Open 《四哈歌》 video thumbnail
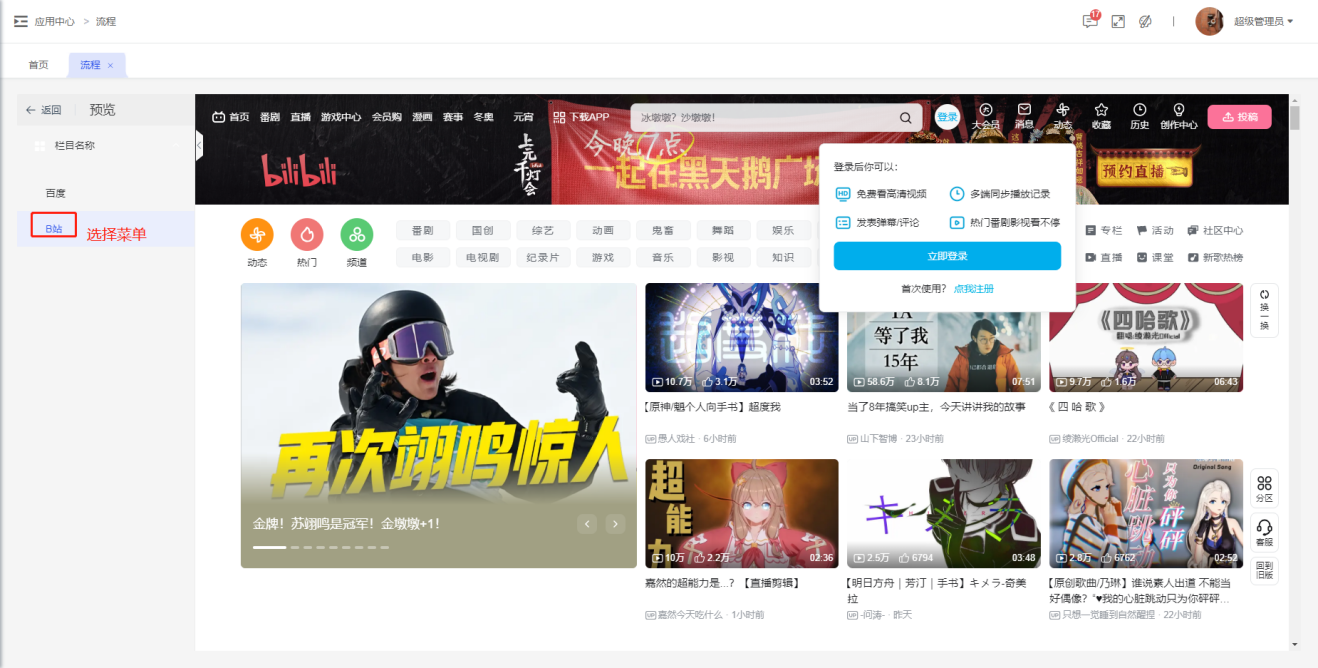This screenshot has width=1318, height=668. coord(1146,337)
